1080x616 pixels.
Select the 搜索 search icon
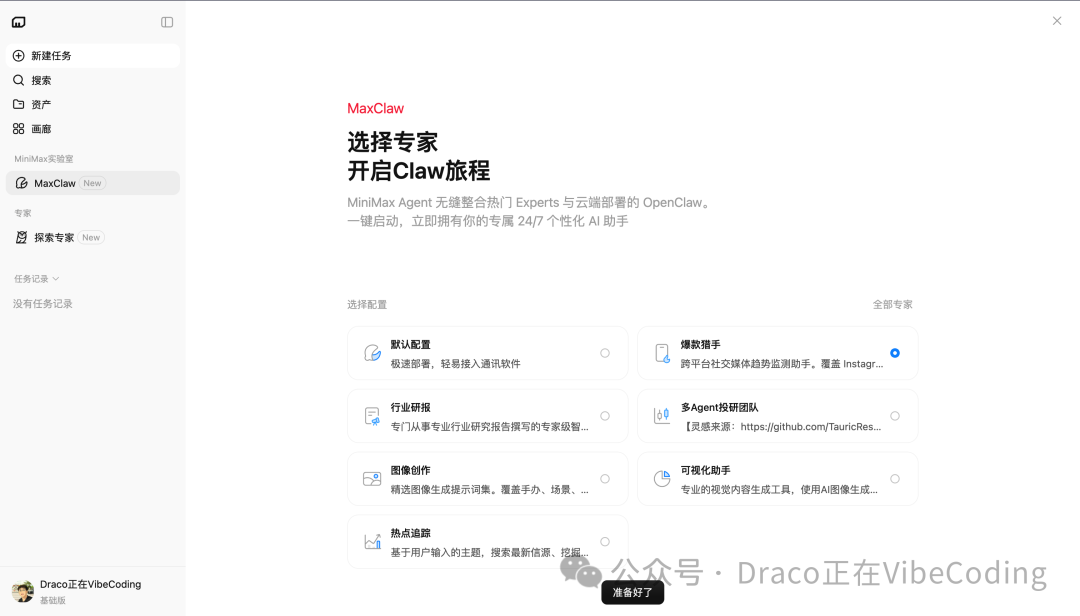[20, 80]
